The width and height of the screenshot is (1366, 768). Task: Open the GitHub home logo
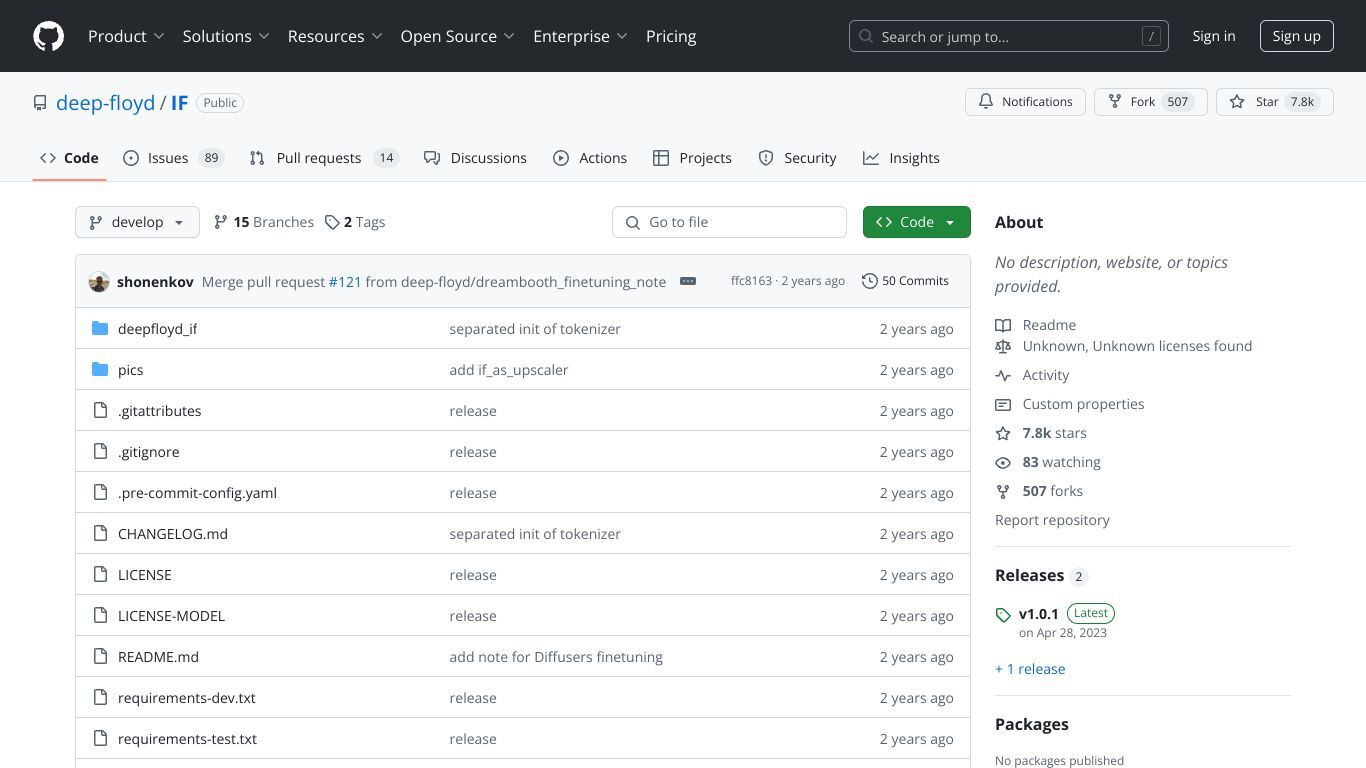click(x=48, y=36)
